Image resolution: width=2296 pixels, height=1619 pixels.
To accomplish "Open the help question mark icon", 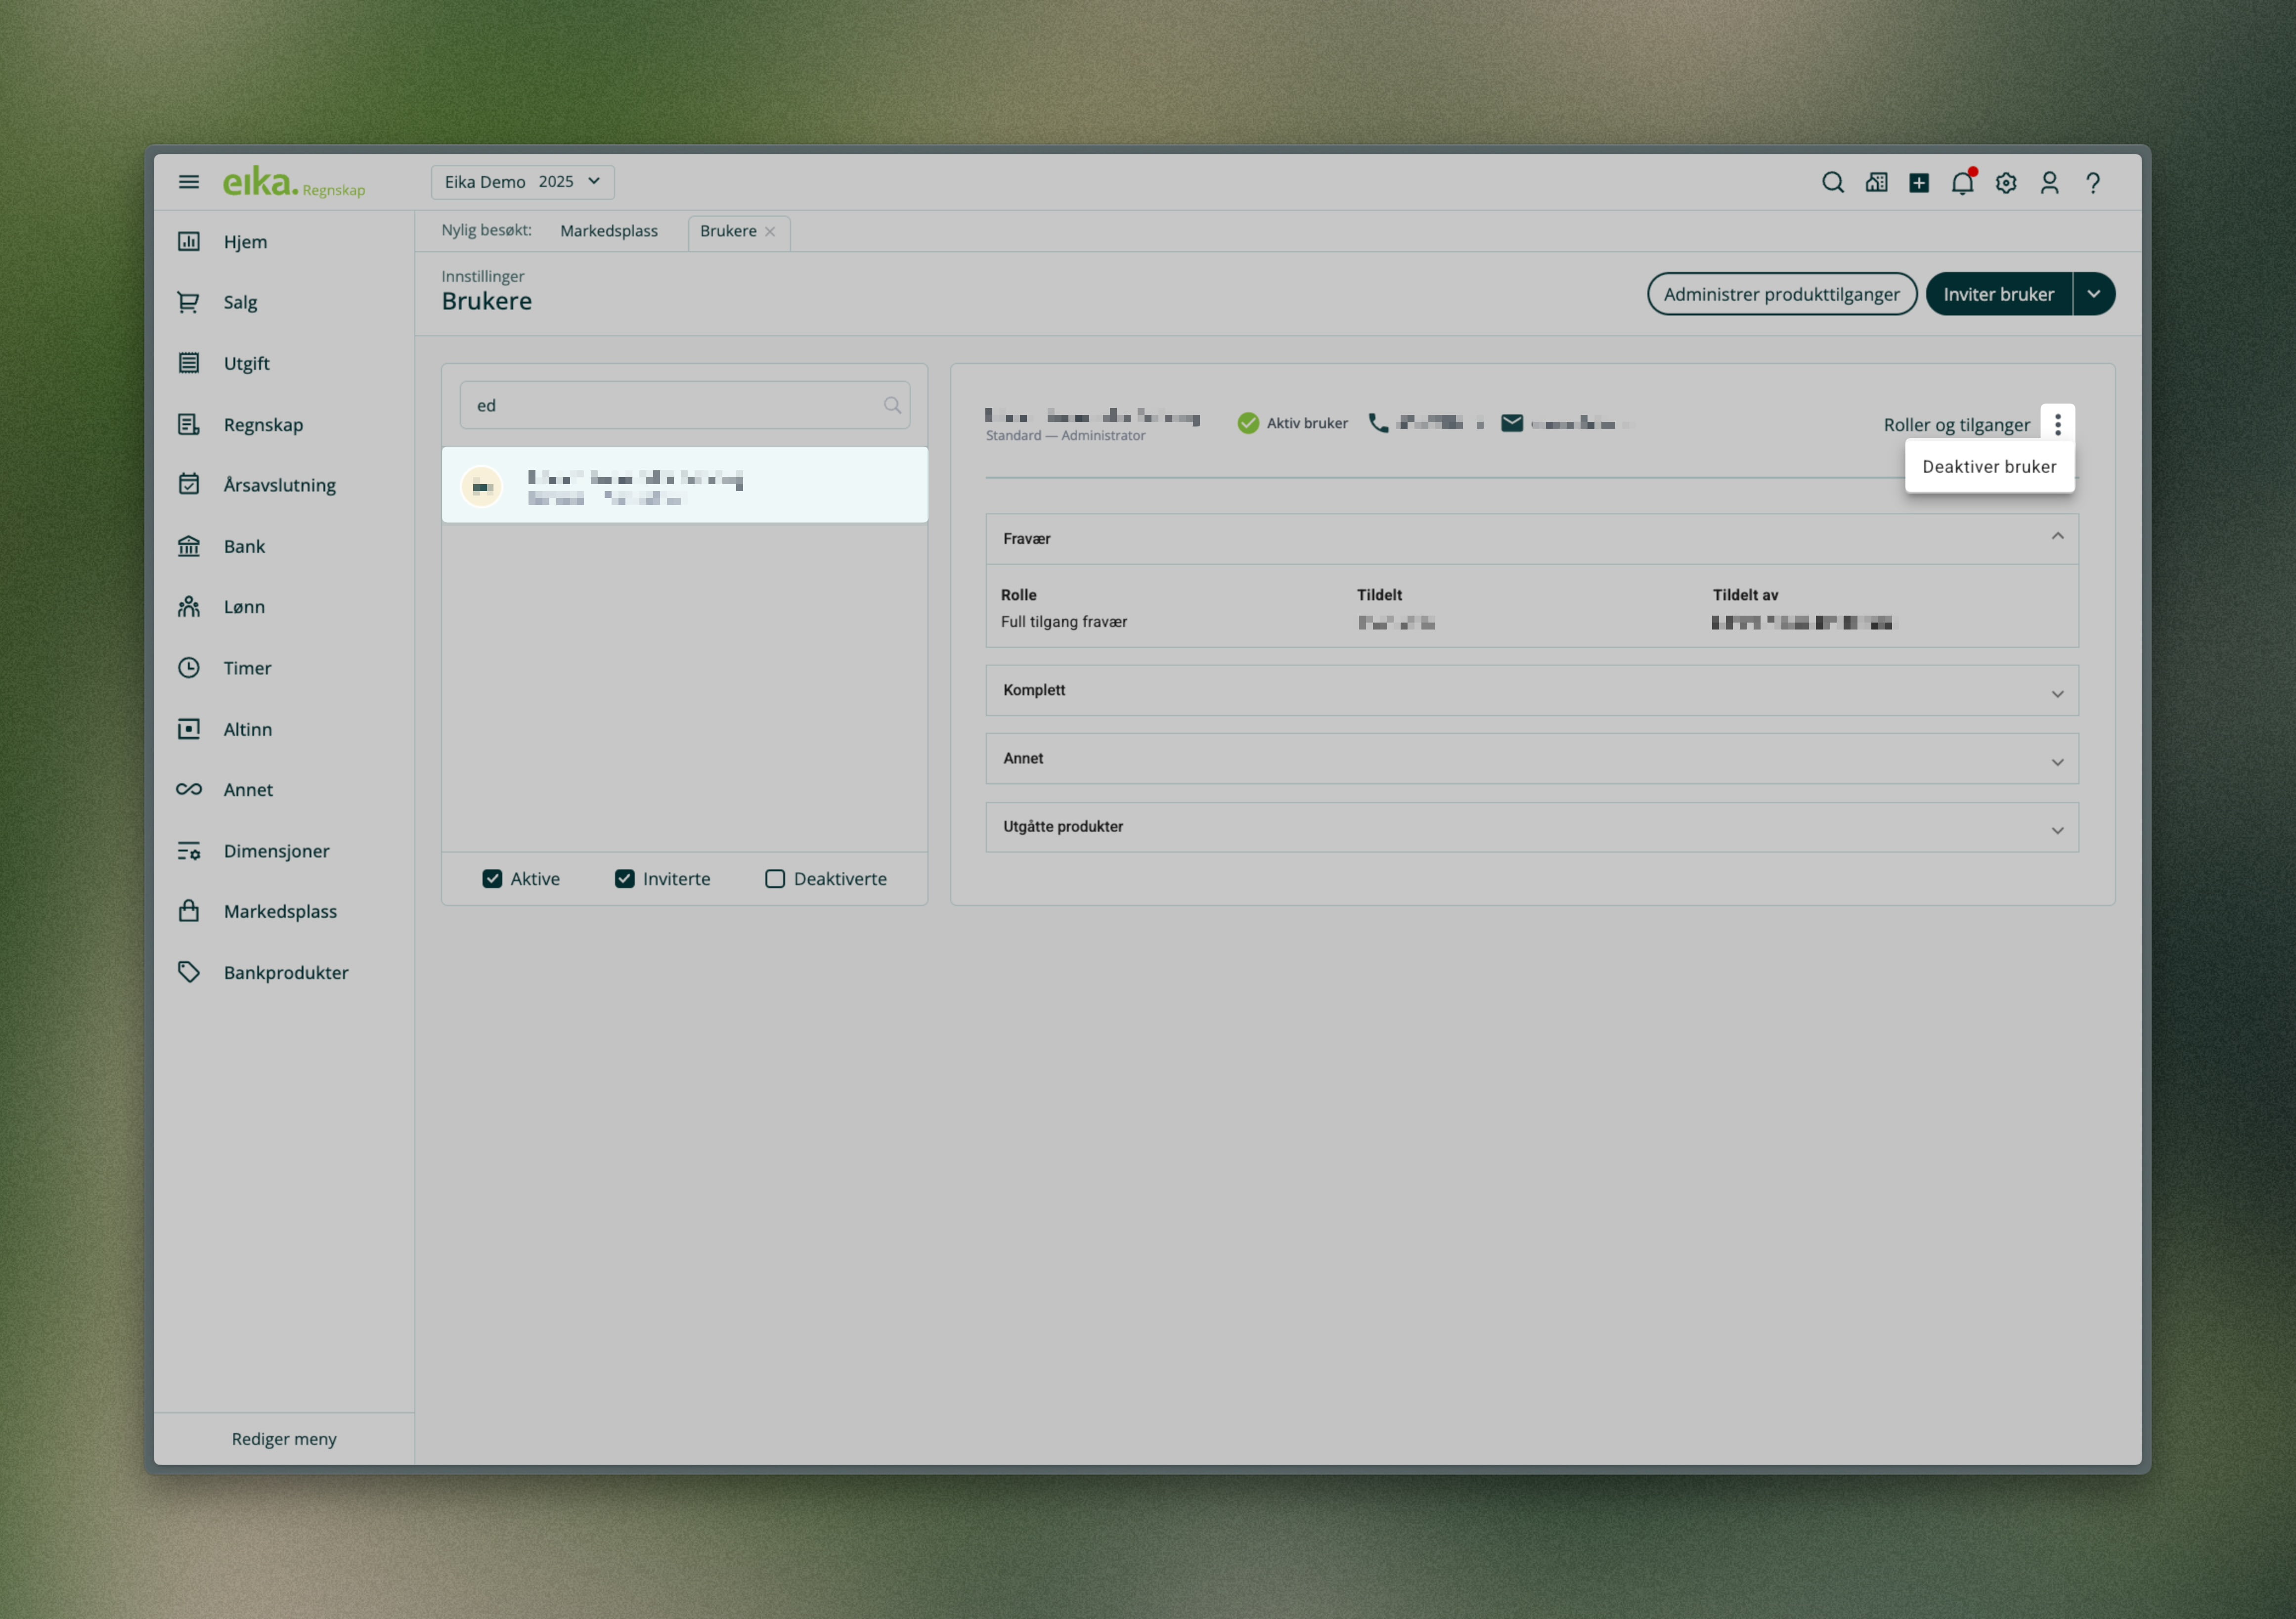I will [x=2092, y=183].
